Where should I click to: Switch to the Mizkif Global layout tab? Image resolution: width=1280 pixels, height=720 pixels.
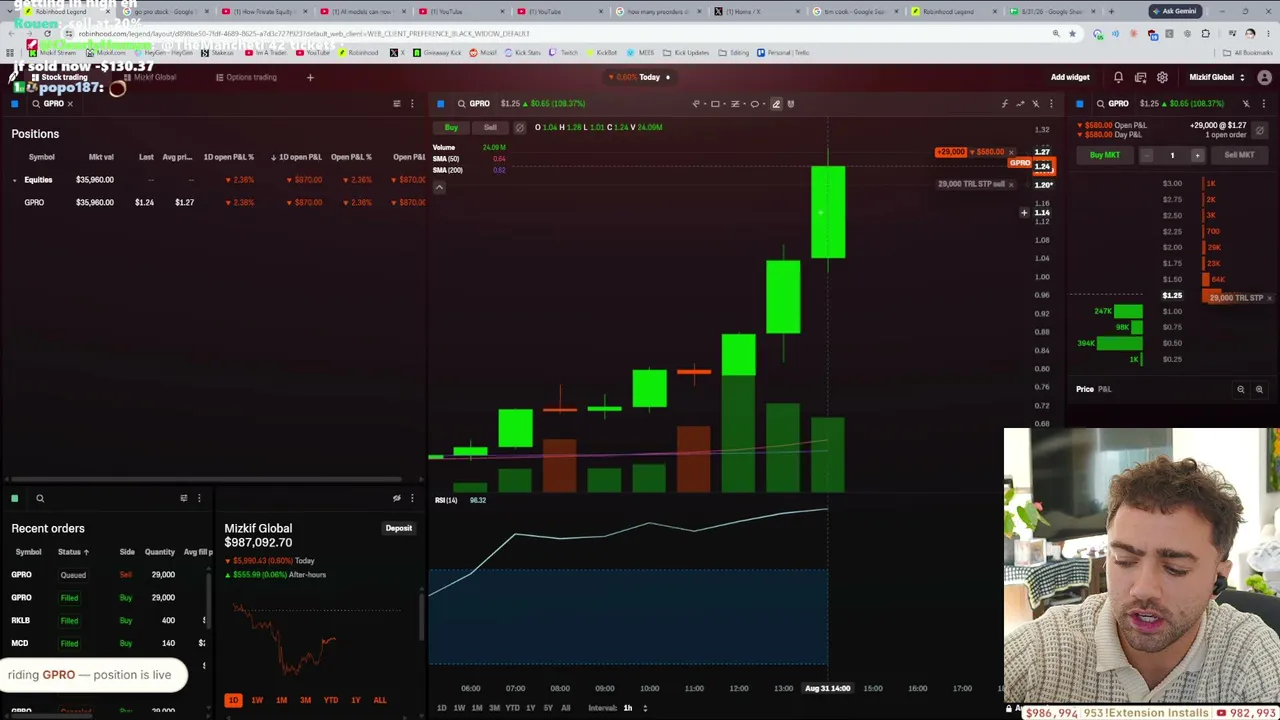click(148, 77)
